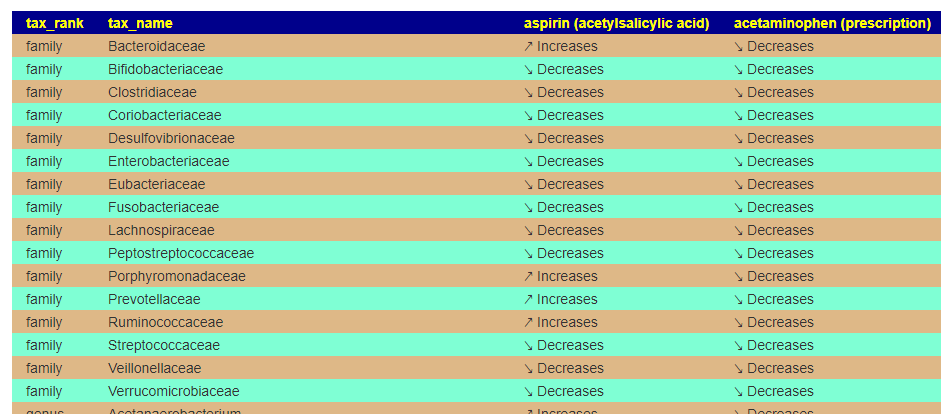Click acetaminophen Decreases value for Bifidobacteriaceae

click(774, 69)
